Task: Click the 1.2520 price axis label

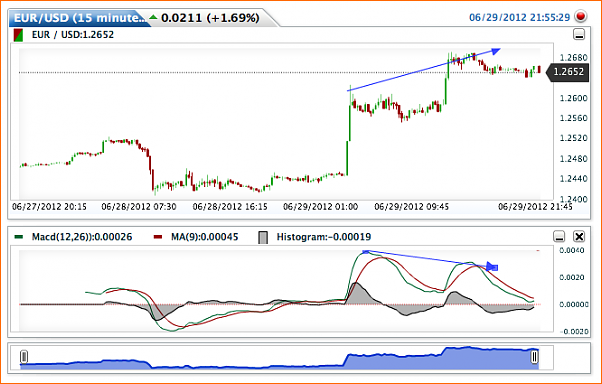Action: (x=574, y=138)
